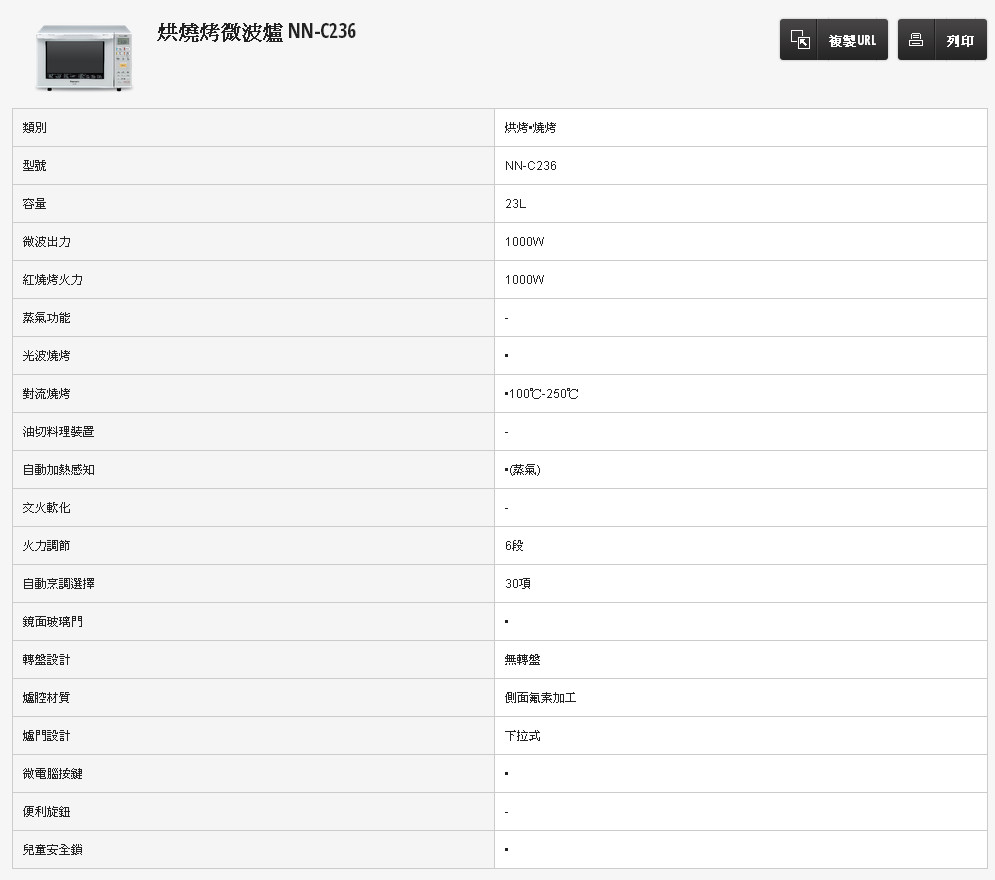Viewport: 995px width, 880px height.
Task: Click the 光波燒烤 row label
Action: coord(46,356)
